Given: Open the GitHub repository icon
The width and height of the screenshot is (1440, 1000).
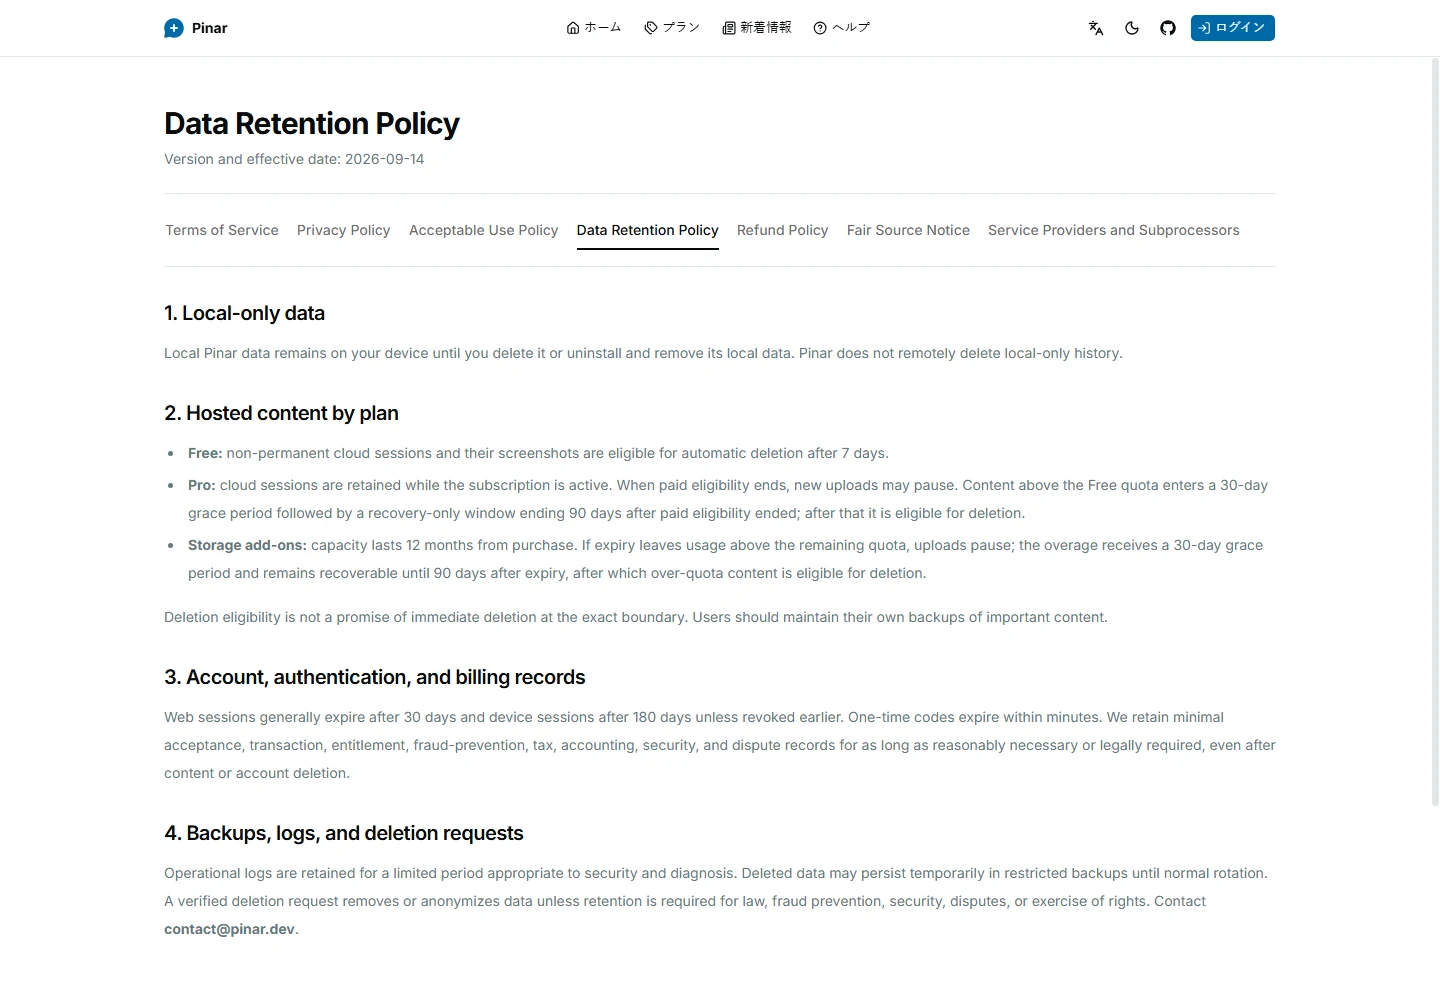Looking at the screenshot, I should click(1168, 28).
